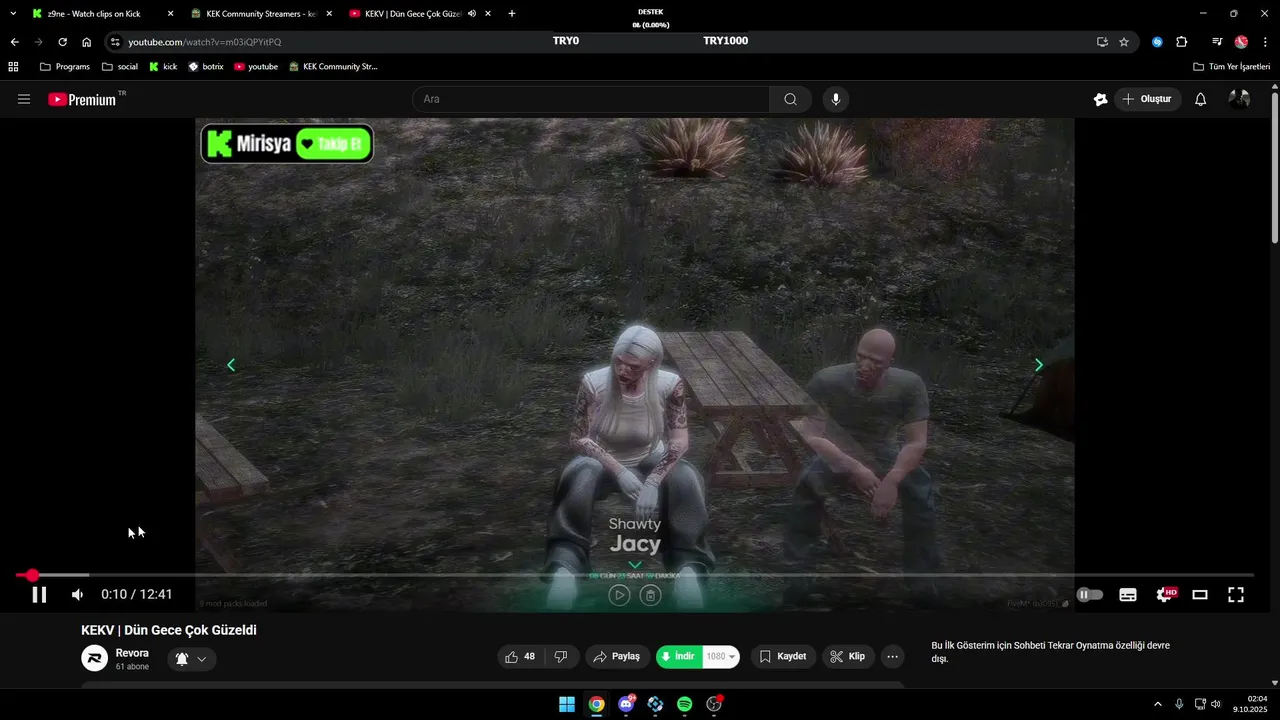Like the video with thumbs up
Image resolution: width=1280 pixels, height=720 pixels.
(x=520, y=657)
